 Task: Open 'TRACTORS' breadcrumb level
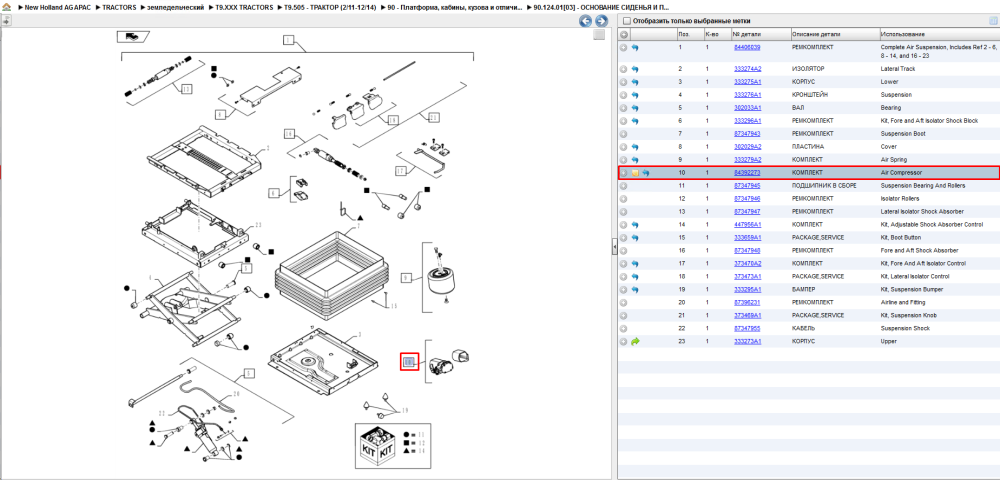119,7
